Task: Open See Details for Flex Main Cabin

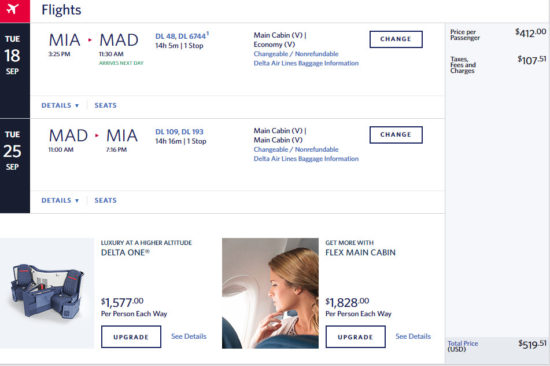Action: point(413,336)
